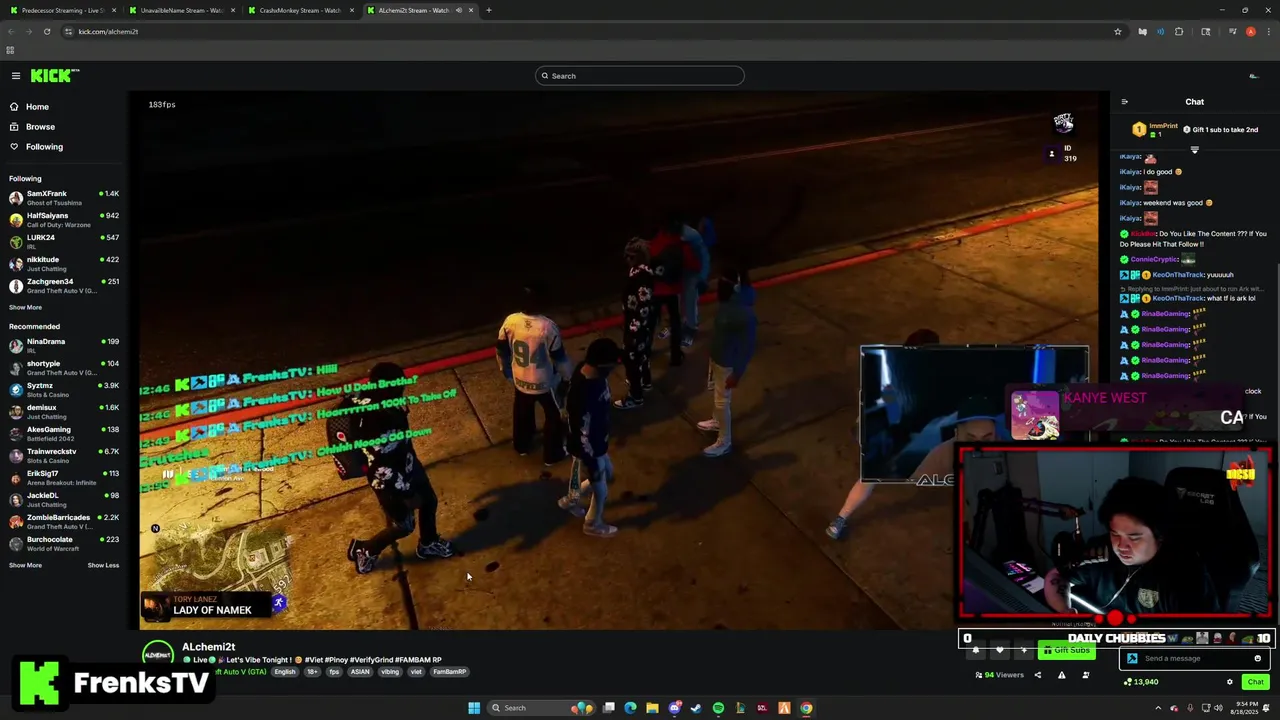Click the sparkle subscribe icon
Image resolution: width=1280 pixels, height=720 pixels.
[1023, 650]
